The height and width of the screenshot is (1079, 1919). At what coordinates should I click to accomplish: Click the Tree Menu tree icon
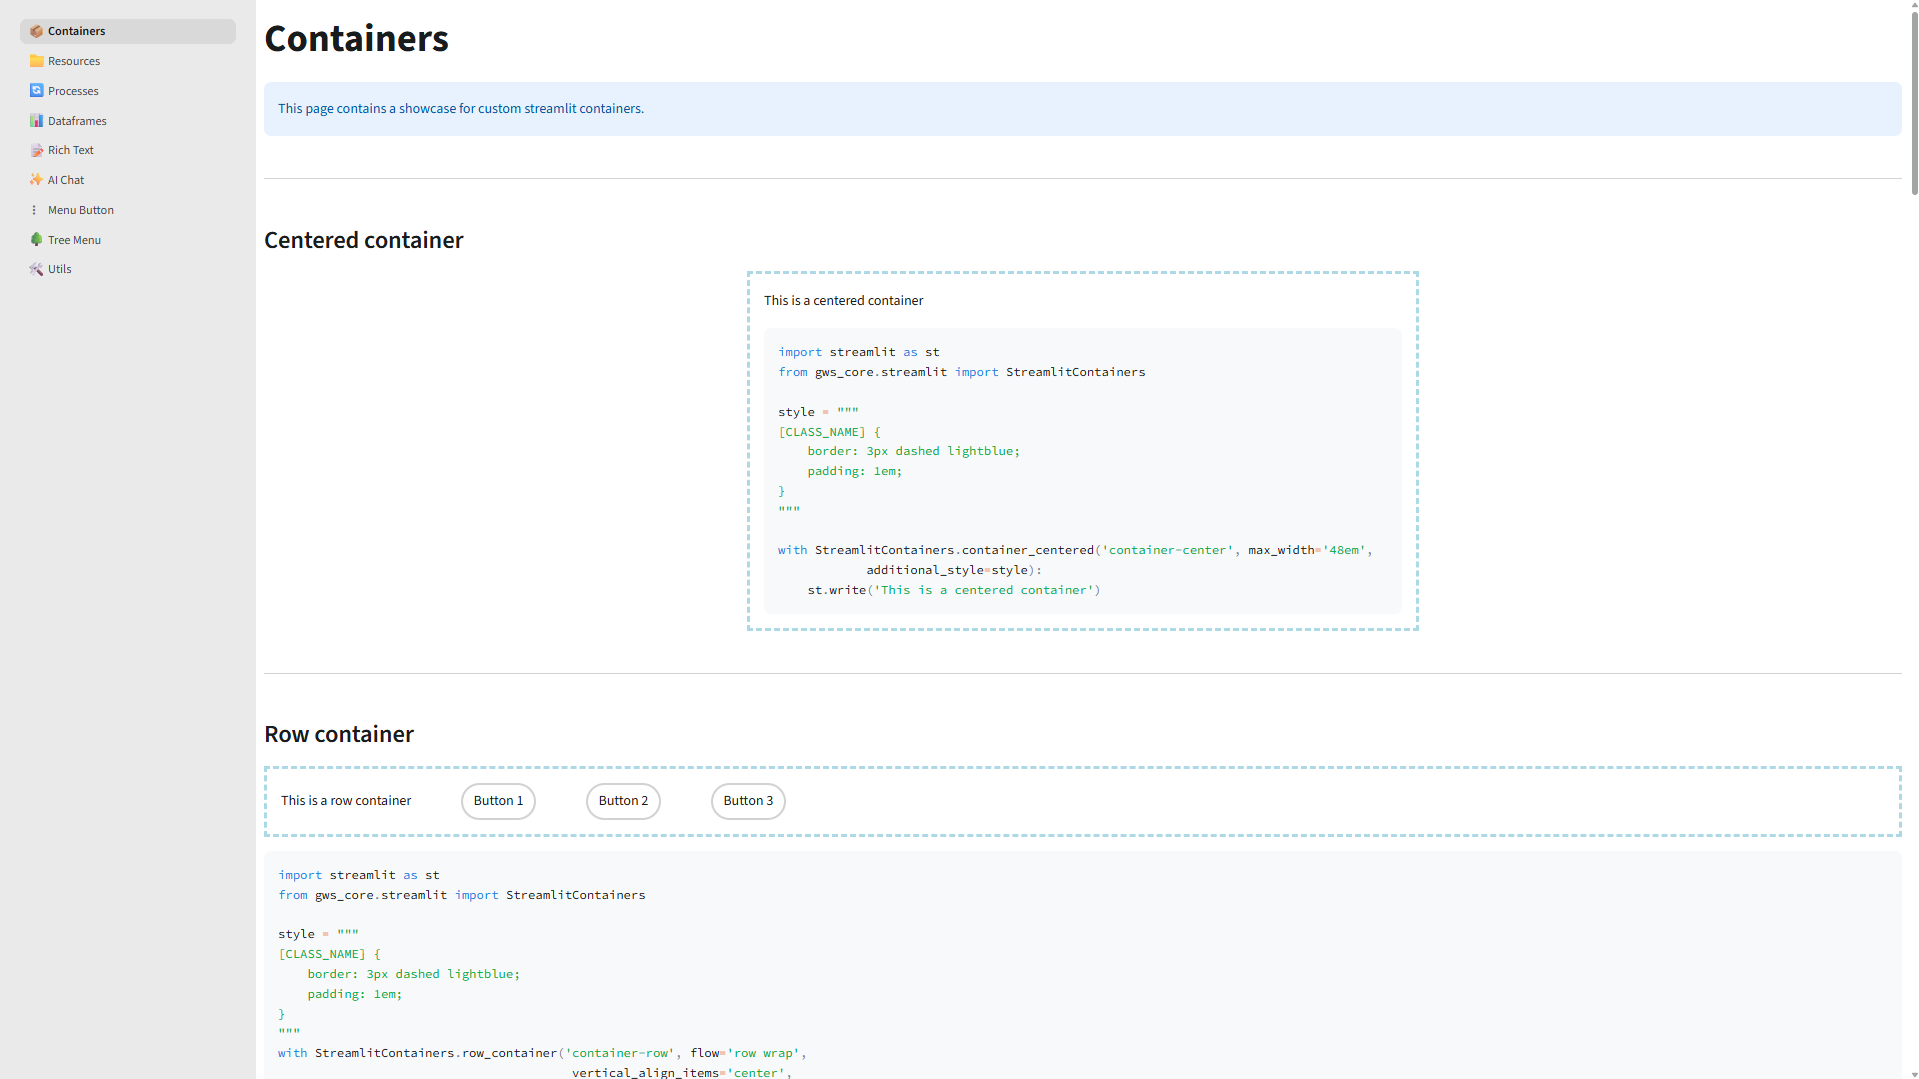pos(37,240)
